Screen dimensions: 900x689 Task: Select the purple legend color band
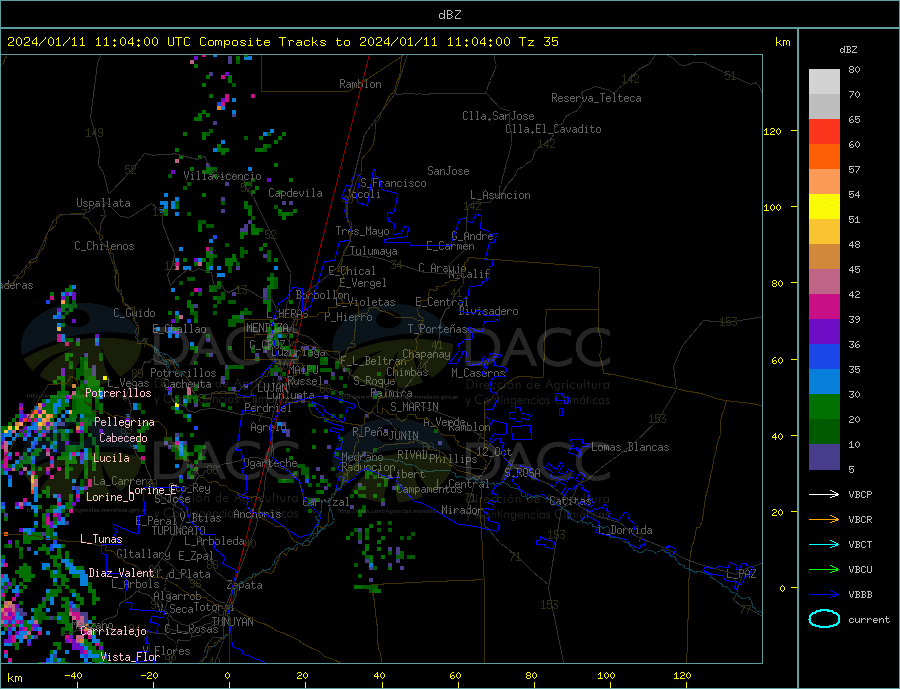coord(824,332)
